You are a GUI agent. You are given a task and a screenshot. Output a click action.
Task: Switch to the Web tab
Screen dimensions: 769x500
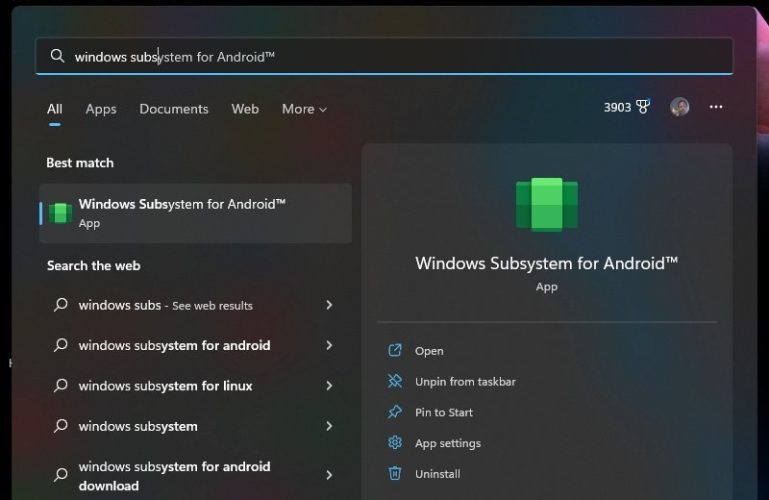coord(245,109)
